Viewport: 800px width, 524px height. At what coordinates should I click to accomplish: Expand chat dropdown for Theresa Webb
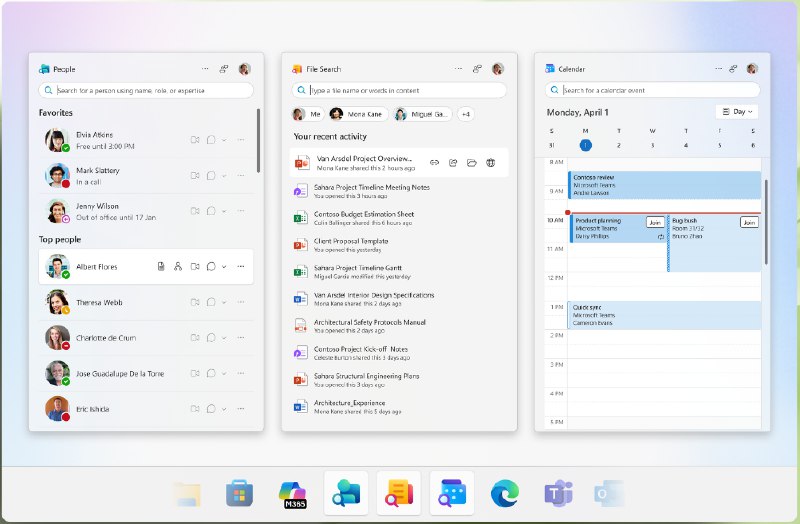[224, 302]
